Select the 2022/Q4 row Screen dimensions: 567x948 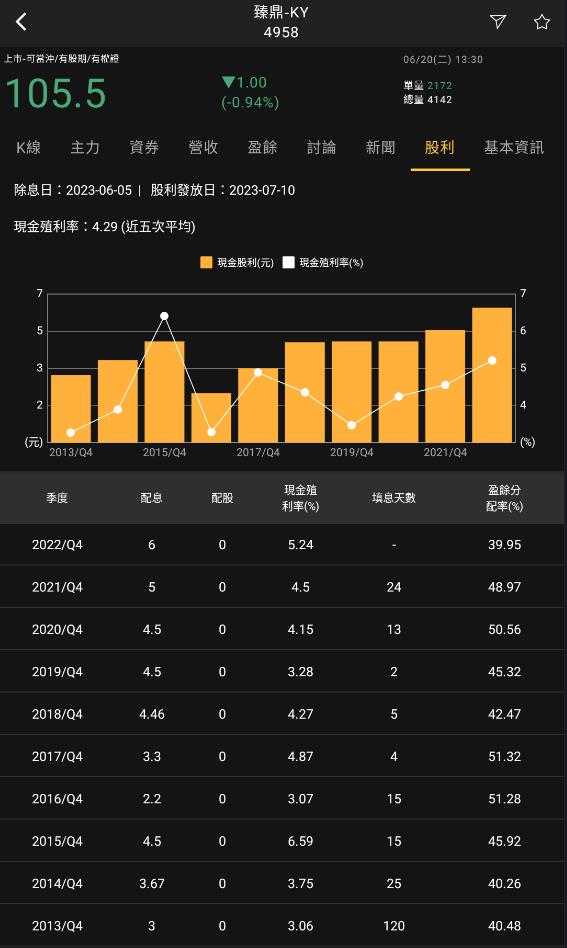tap(284, 545)
